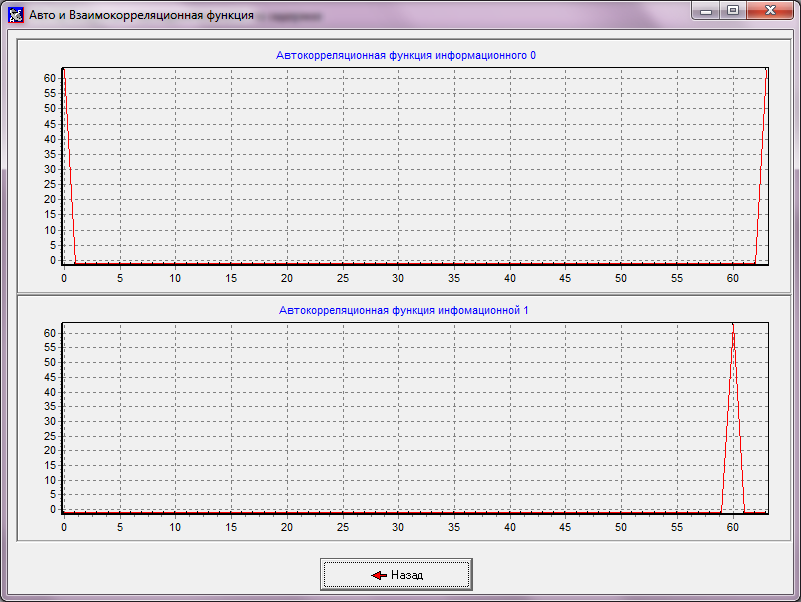Viewport: 801px width, 602px height.
Task: Click the title 'Автокорреляционная функция информационного 0'
Action: coord(406,55)
